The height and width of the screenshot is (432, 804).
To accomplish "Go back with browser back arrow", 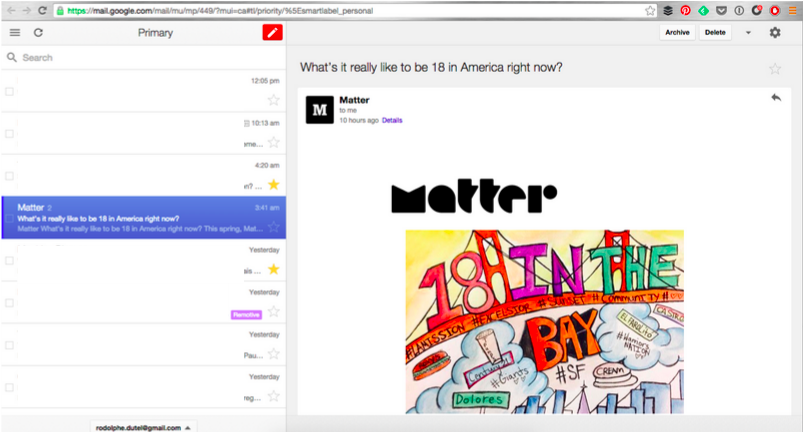I will [x=11, y=10].
